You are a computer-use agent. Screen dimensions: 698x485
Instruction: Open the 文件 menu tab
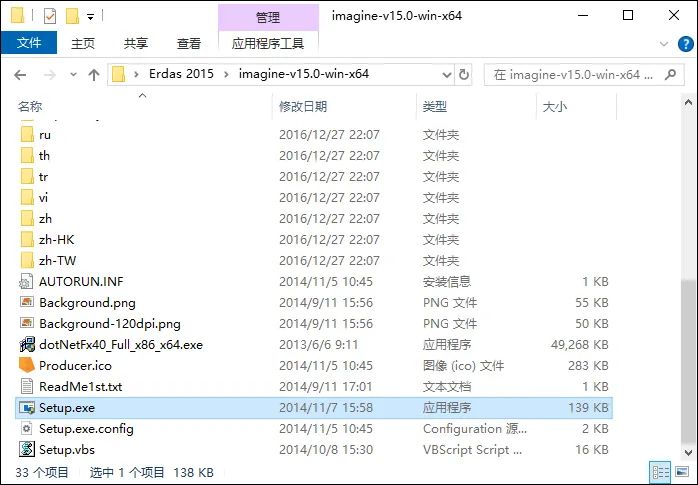(29, 43)
